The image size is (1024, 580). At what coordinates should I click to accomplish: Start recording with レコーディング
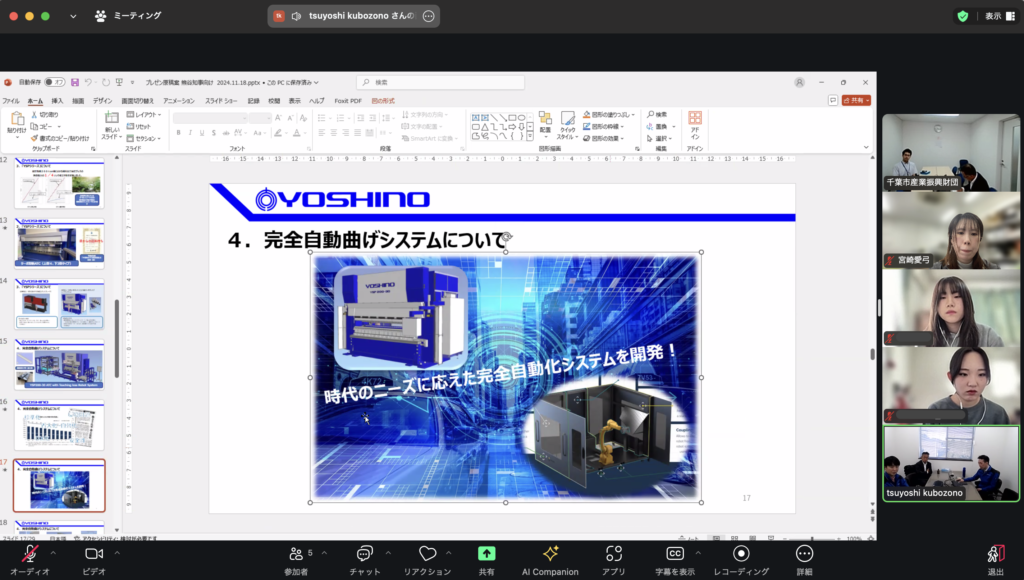[x=741, y=560]
